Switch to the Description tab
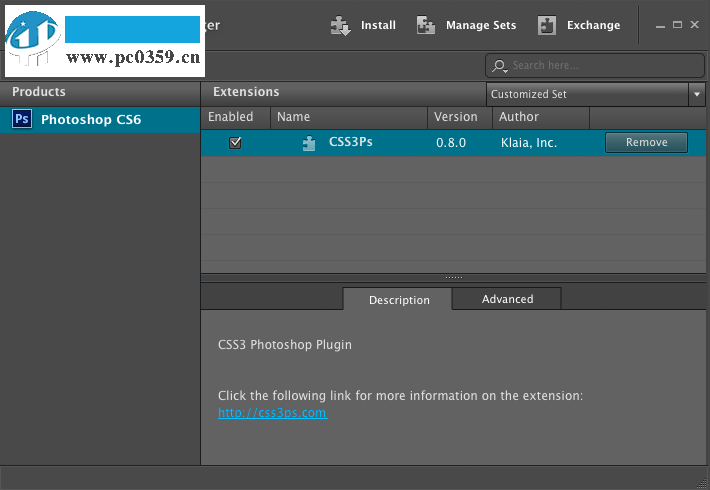This screenshot has height=490, width=710. (x=398, y=300)
